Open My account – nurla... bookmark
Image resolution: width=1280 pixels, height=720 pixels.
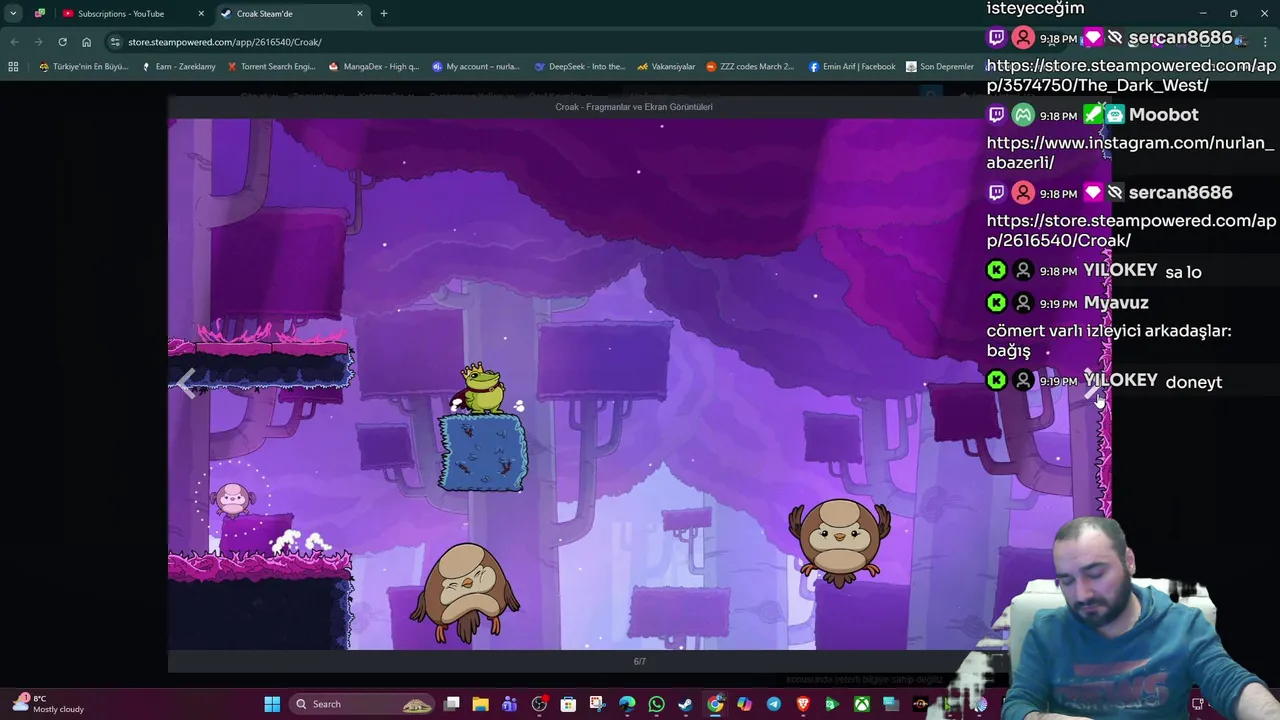[476, 67]
